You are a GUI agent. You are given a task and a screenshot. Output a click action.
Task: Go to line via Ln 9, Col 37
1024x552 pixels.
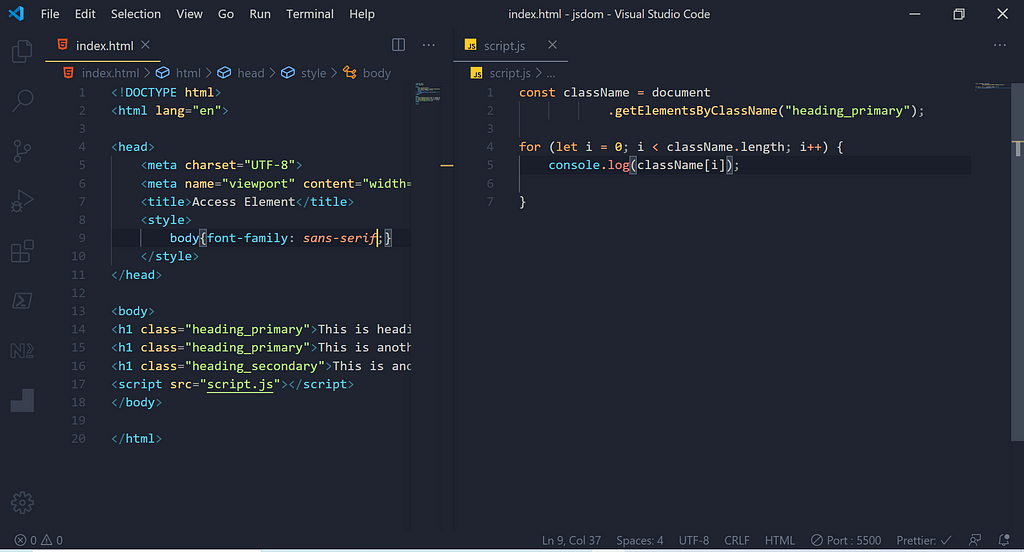click(571, 540)
